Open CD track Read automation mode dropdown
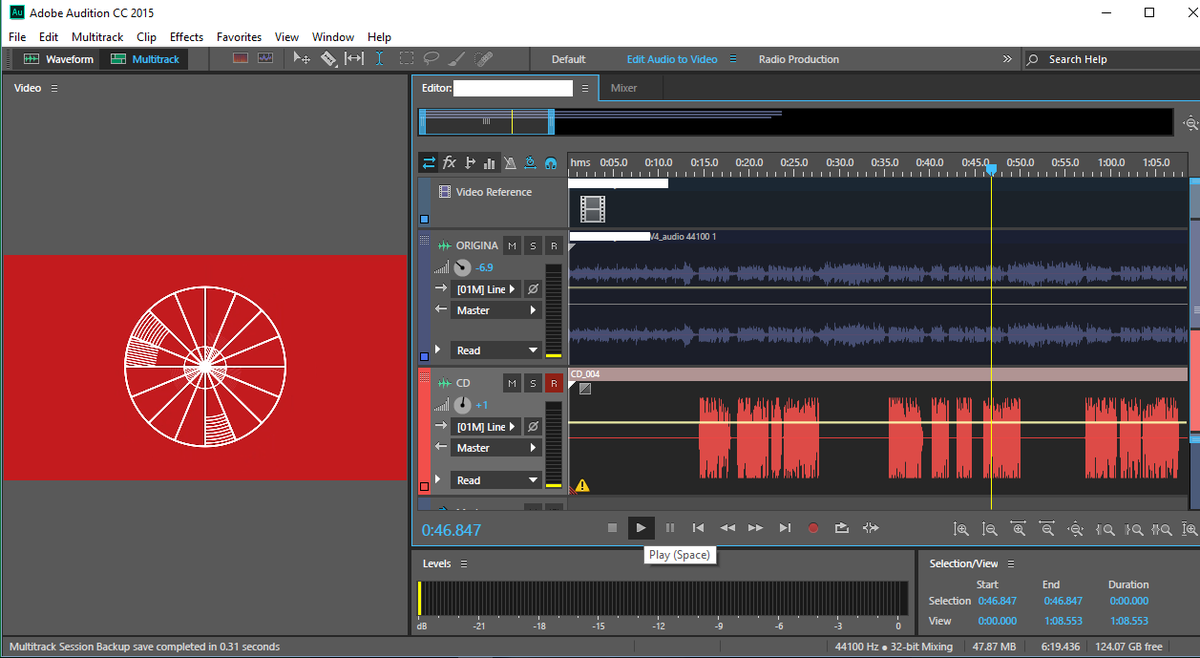1200x658 pixels. (496, 480)
